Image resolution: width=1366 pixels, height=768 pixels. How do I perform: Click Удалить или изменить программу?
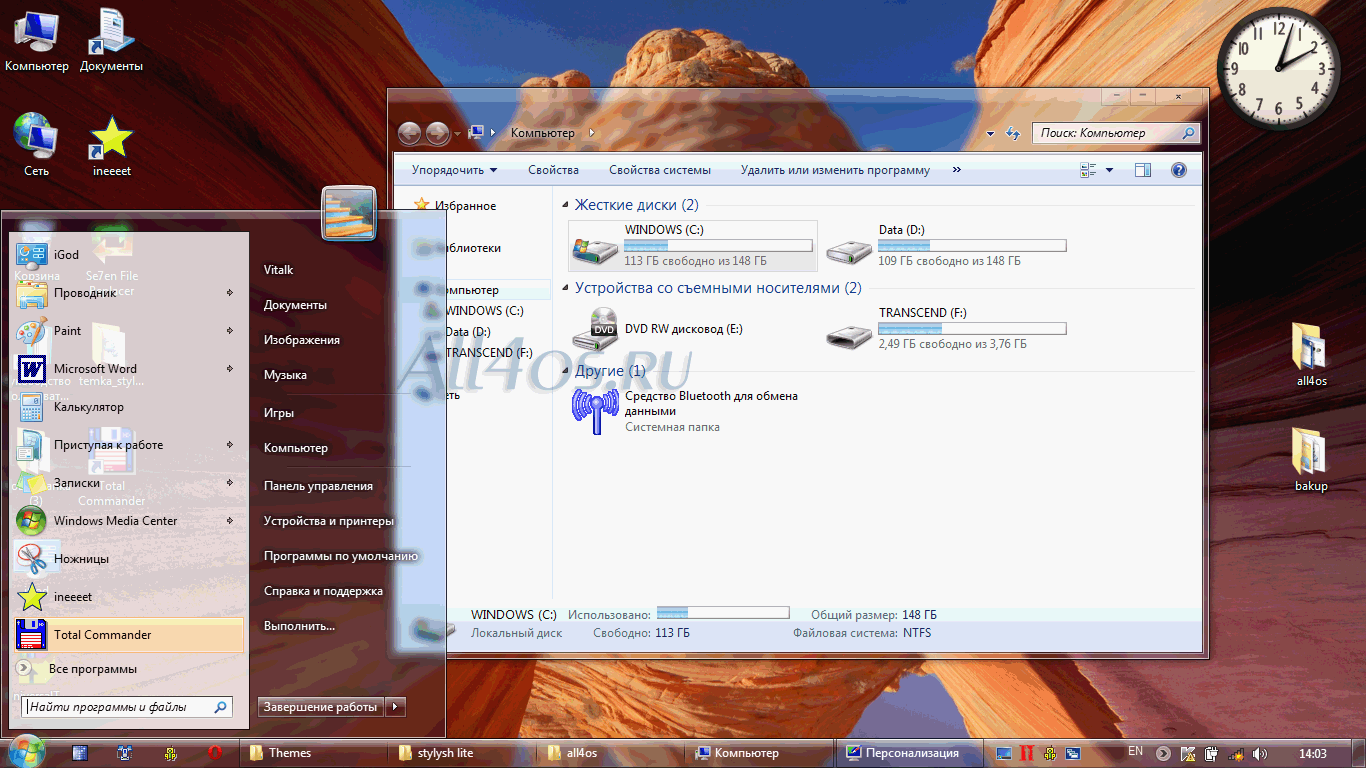click(x=835, y=170)
